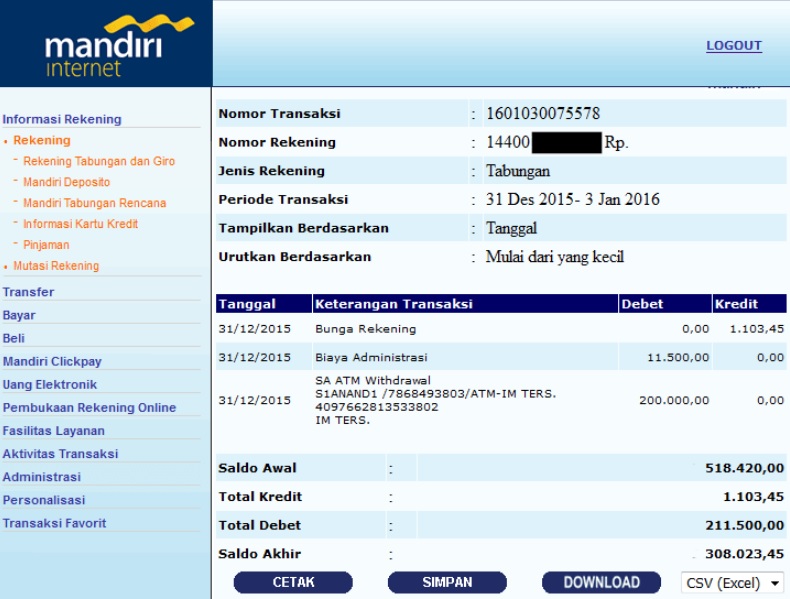The height and width of the screenshot is (599, 790).
Task: Print statement with CETAK button
Action: (x=293, y=582)
